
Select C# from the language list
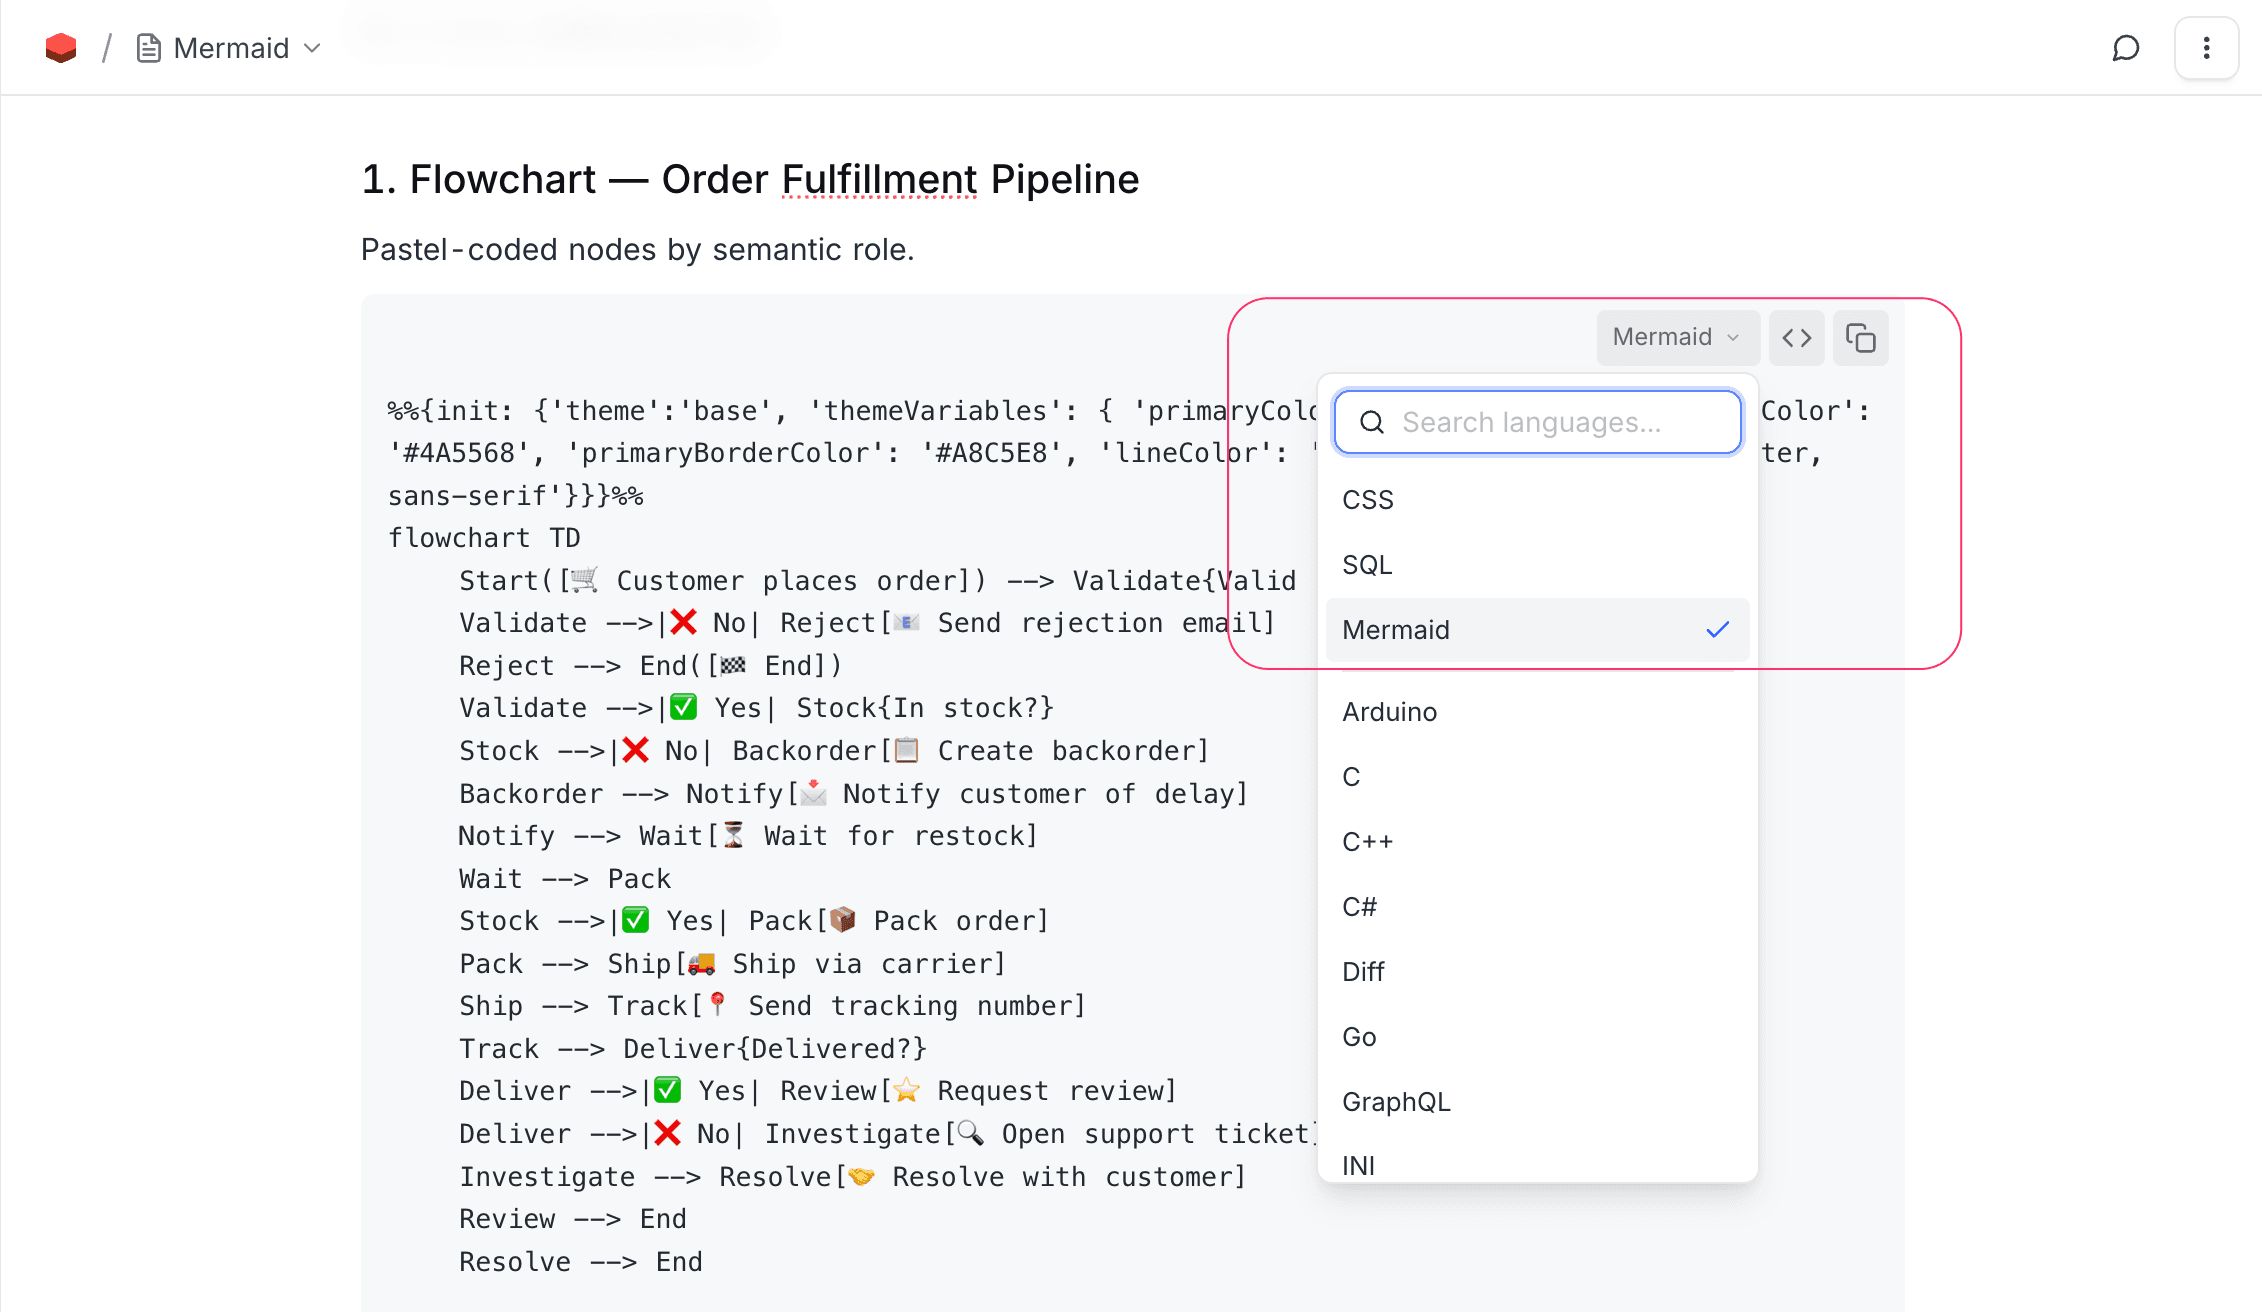1538,907
